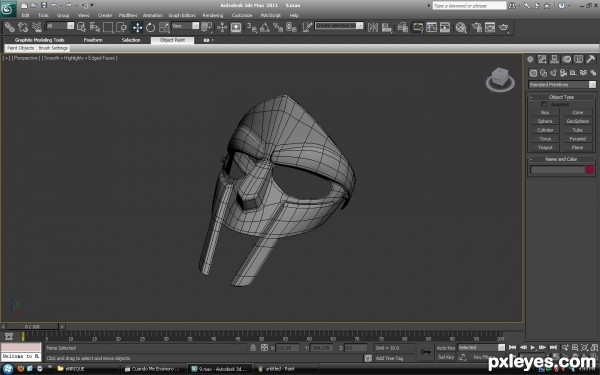Toggle the 3D Snaps icon
The image size is (600, 375).
(x=251, y=27)
